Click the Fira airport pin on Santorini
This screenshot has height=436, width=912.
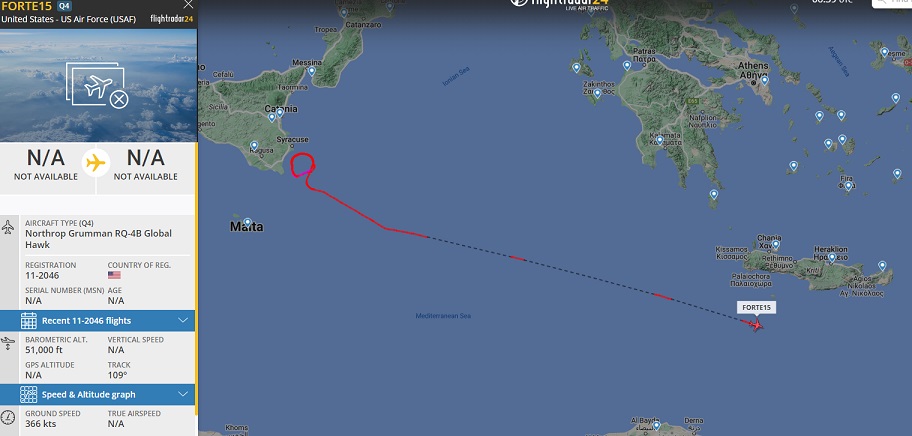[x=848, y=185]
